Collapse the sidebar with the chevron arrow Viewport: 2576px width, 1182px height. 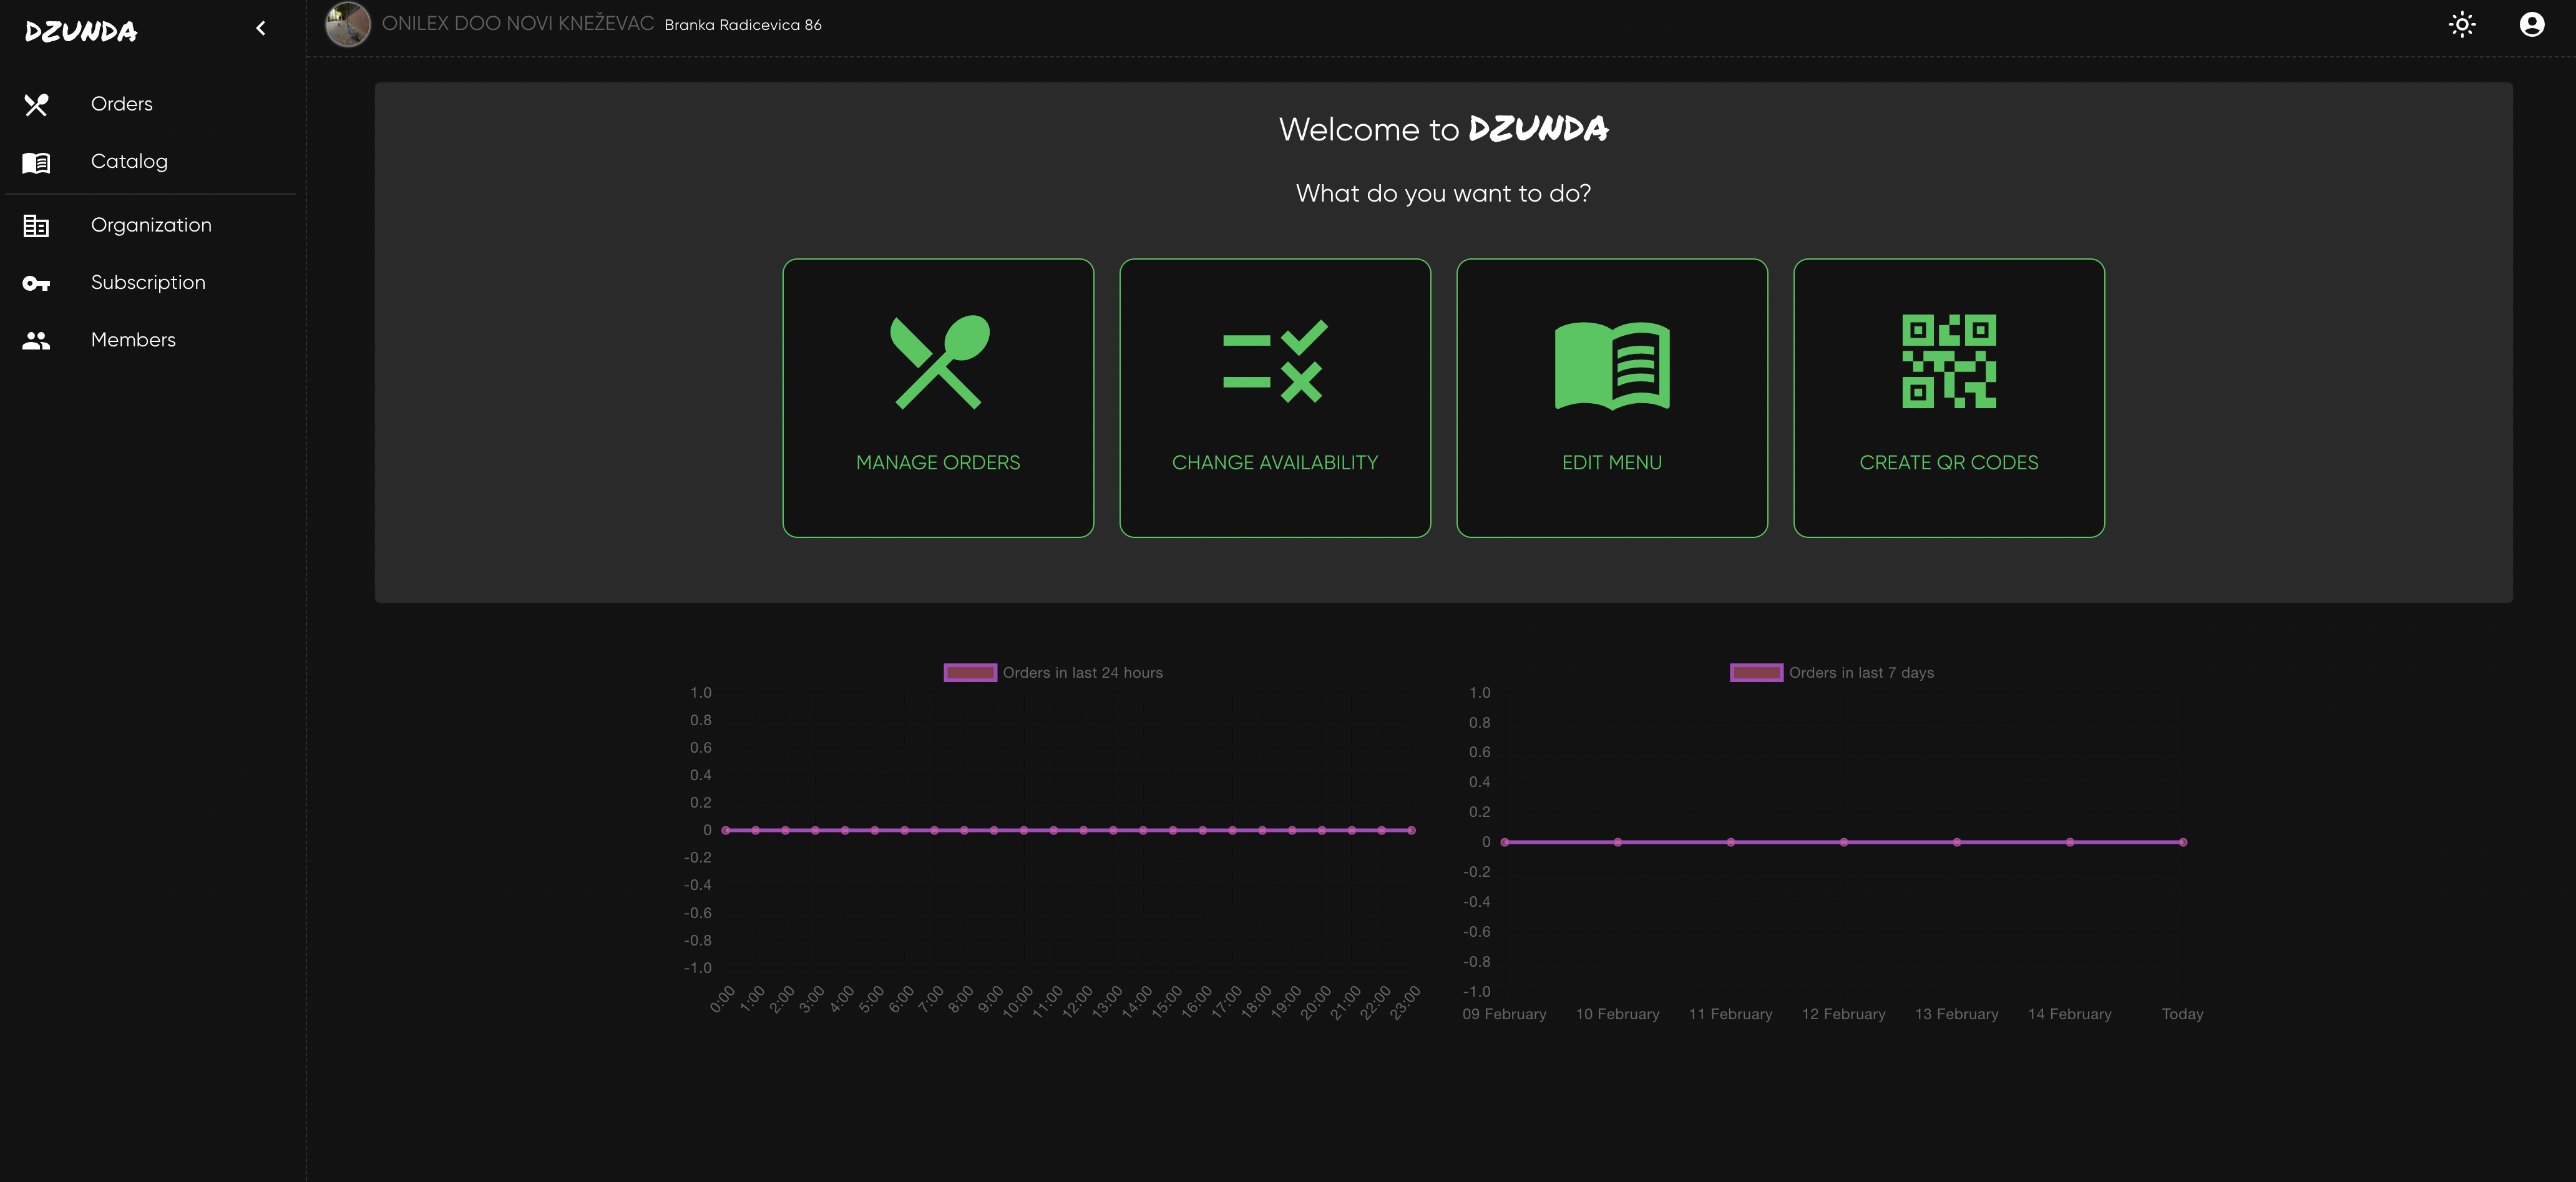tap(261, 29)
